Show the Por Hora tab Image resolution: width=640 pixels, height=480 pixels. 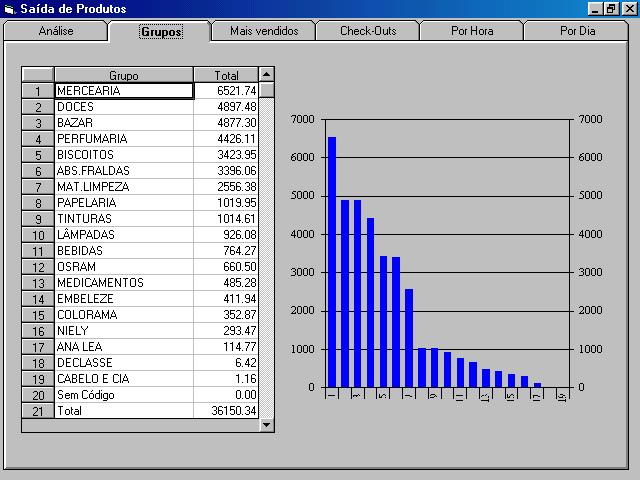[472, 31]
